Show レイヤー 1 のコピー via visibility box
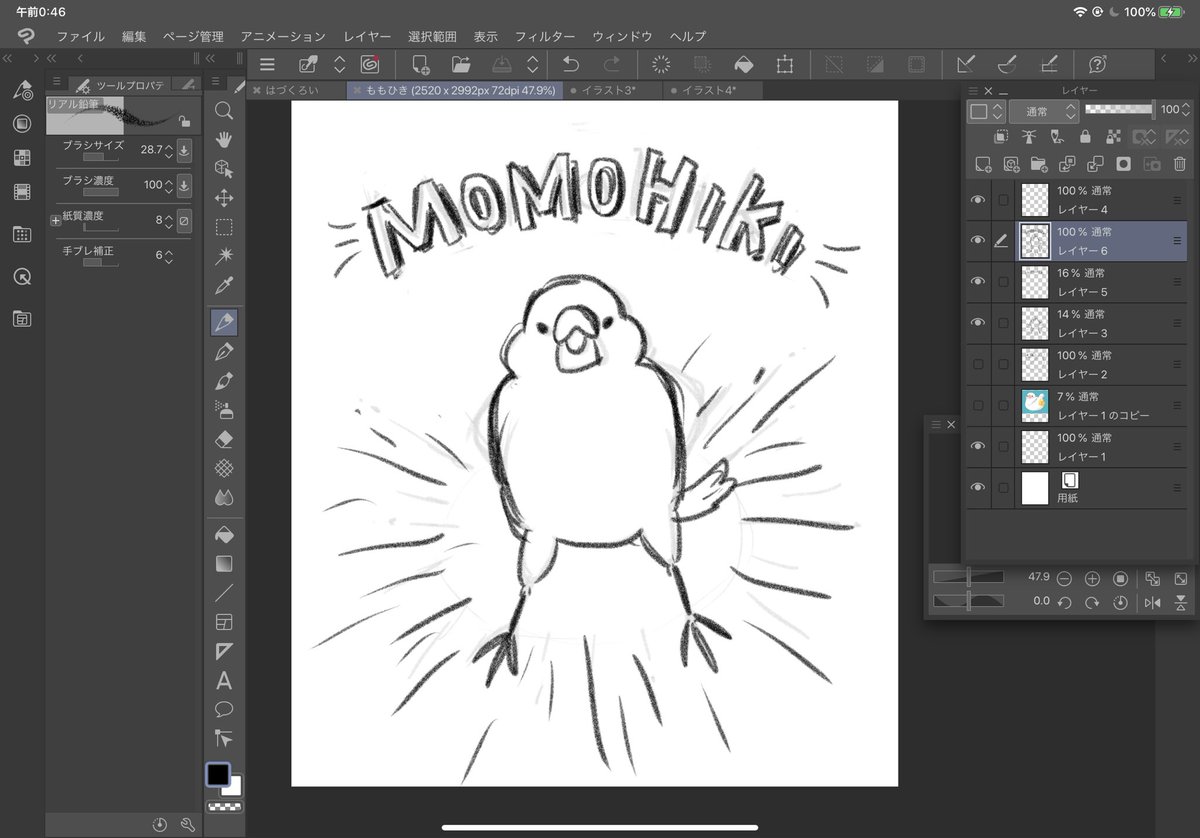 click(x=978, y=405)
